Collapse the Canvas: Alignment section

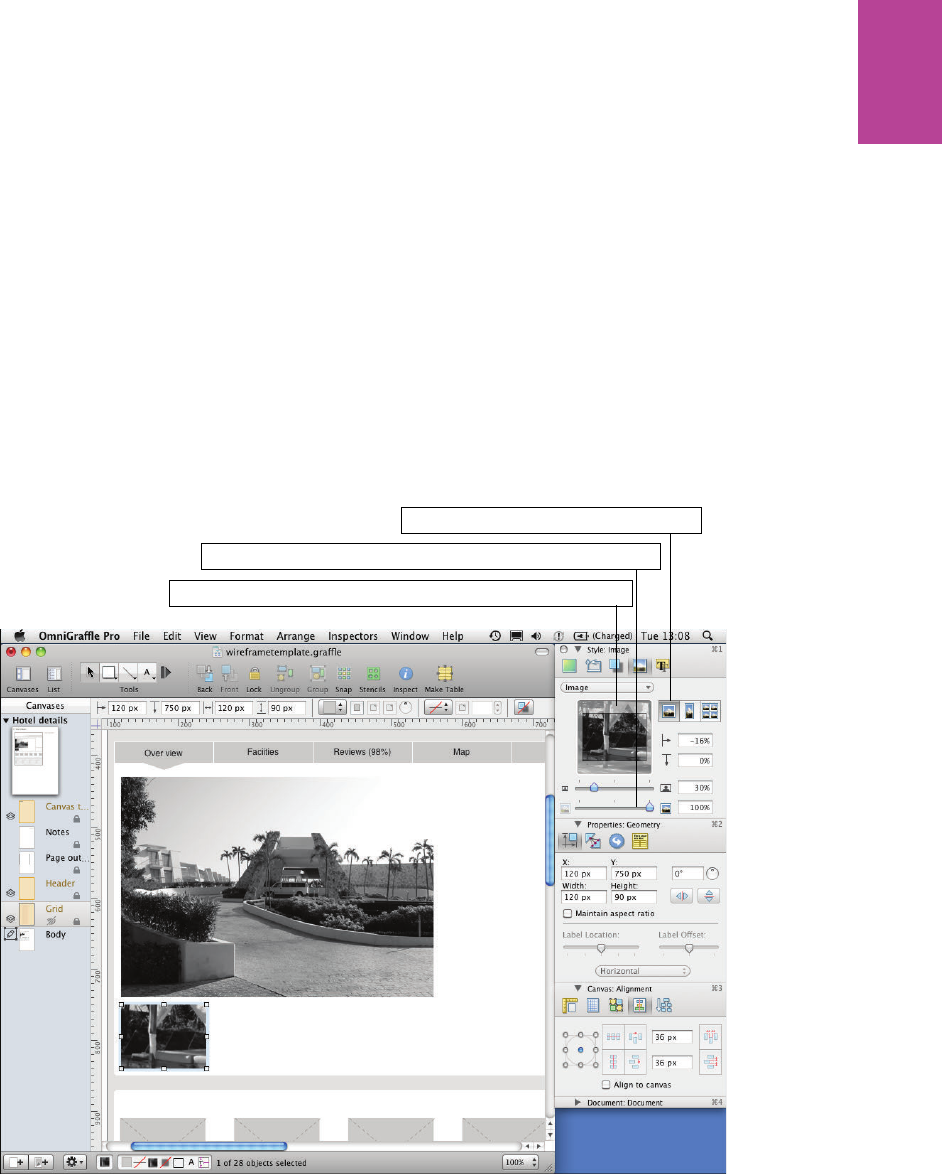click(x=577, y=988)
